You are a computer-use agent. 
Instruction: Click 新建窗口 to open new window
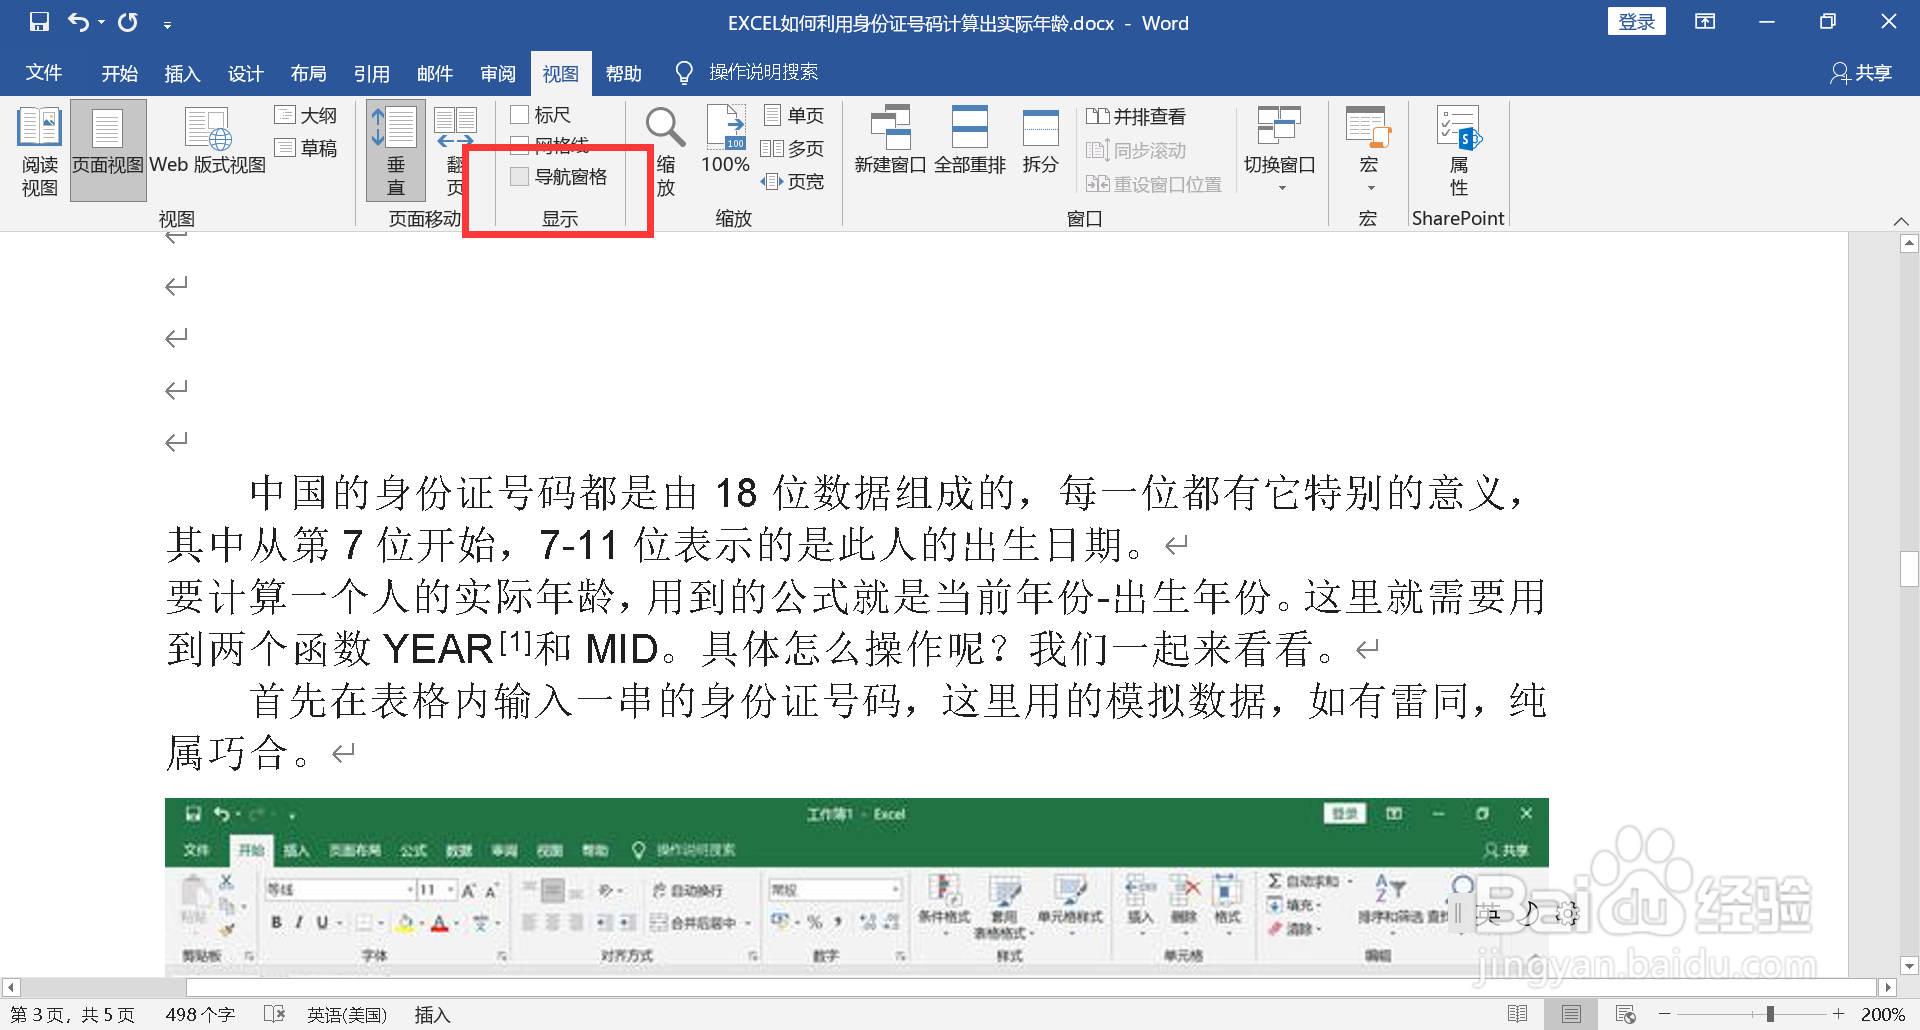coord(891,140)
